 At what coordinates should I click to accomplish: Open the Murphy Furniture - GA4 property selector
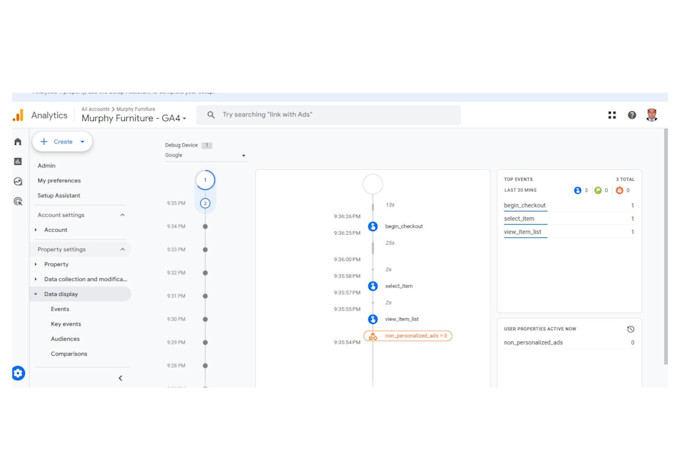click(x=134, y=118)
